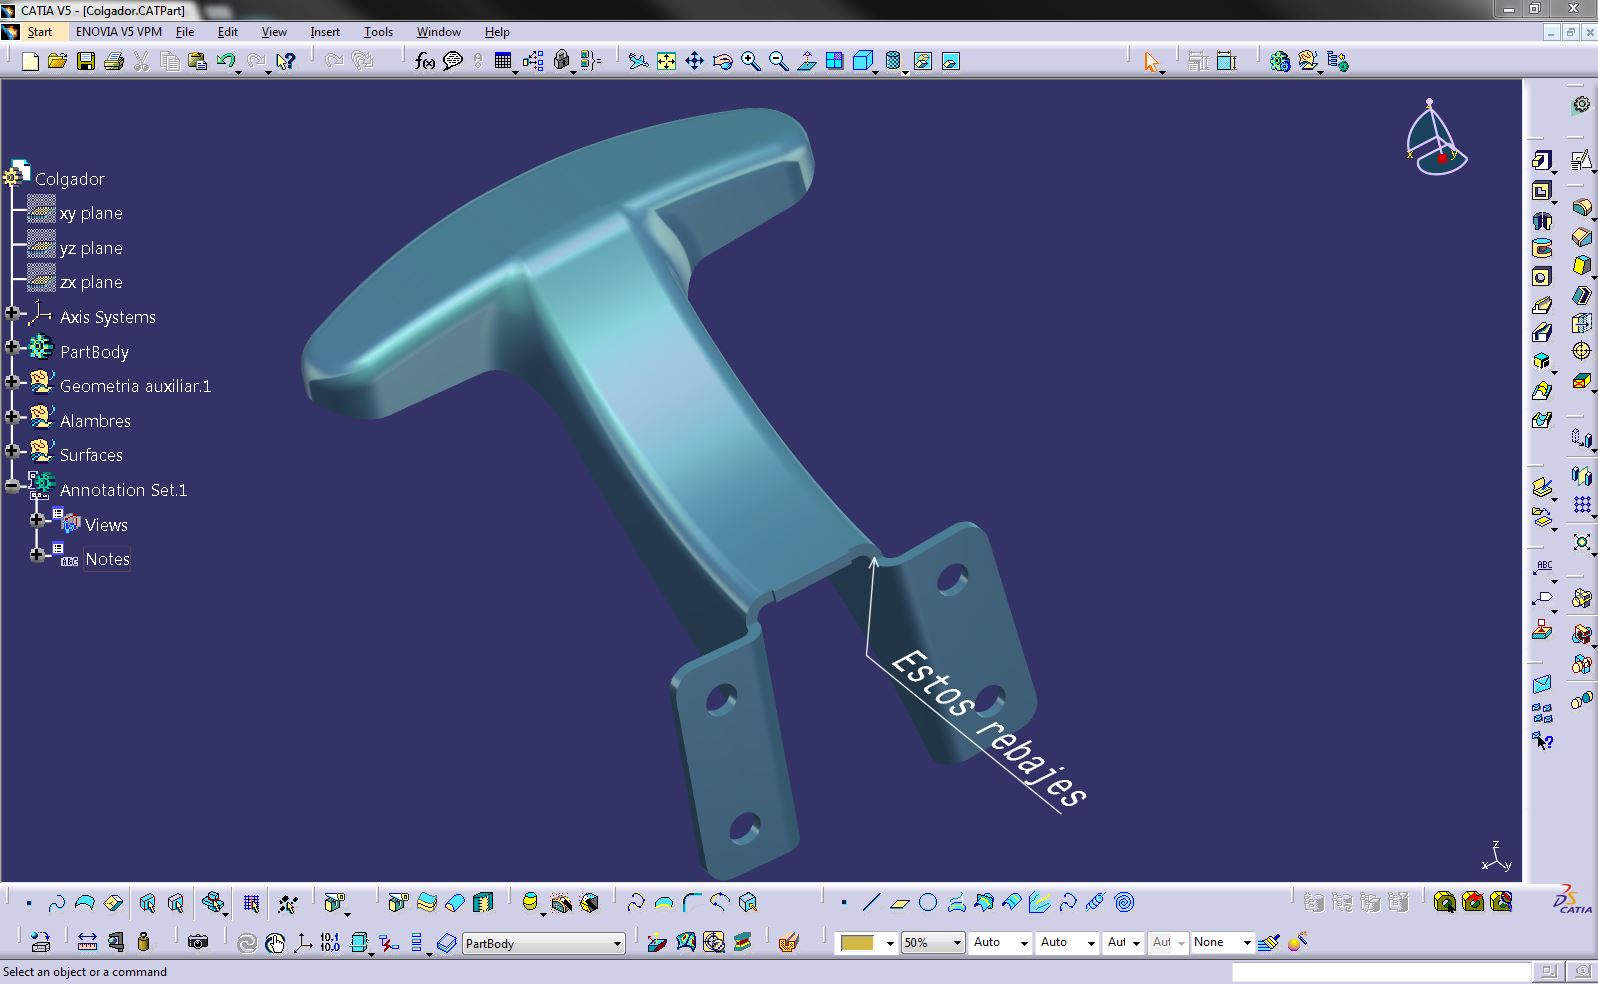Viewport: 1598px width, 984px height.
Task: Open the Edit menu
Action: 227,32
